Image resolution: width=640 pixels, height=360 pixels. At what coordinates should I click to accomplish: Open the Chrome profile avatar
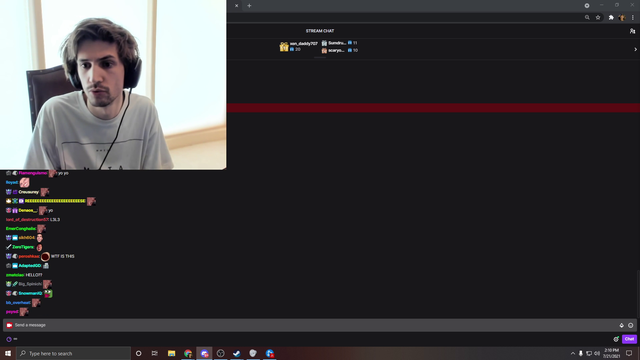coord(622,18)
